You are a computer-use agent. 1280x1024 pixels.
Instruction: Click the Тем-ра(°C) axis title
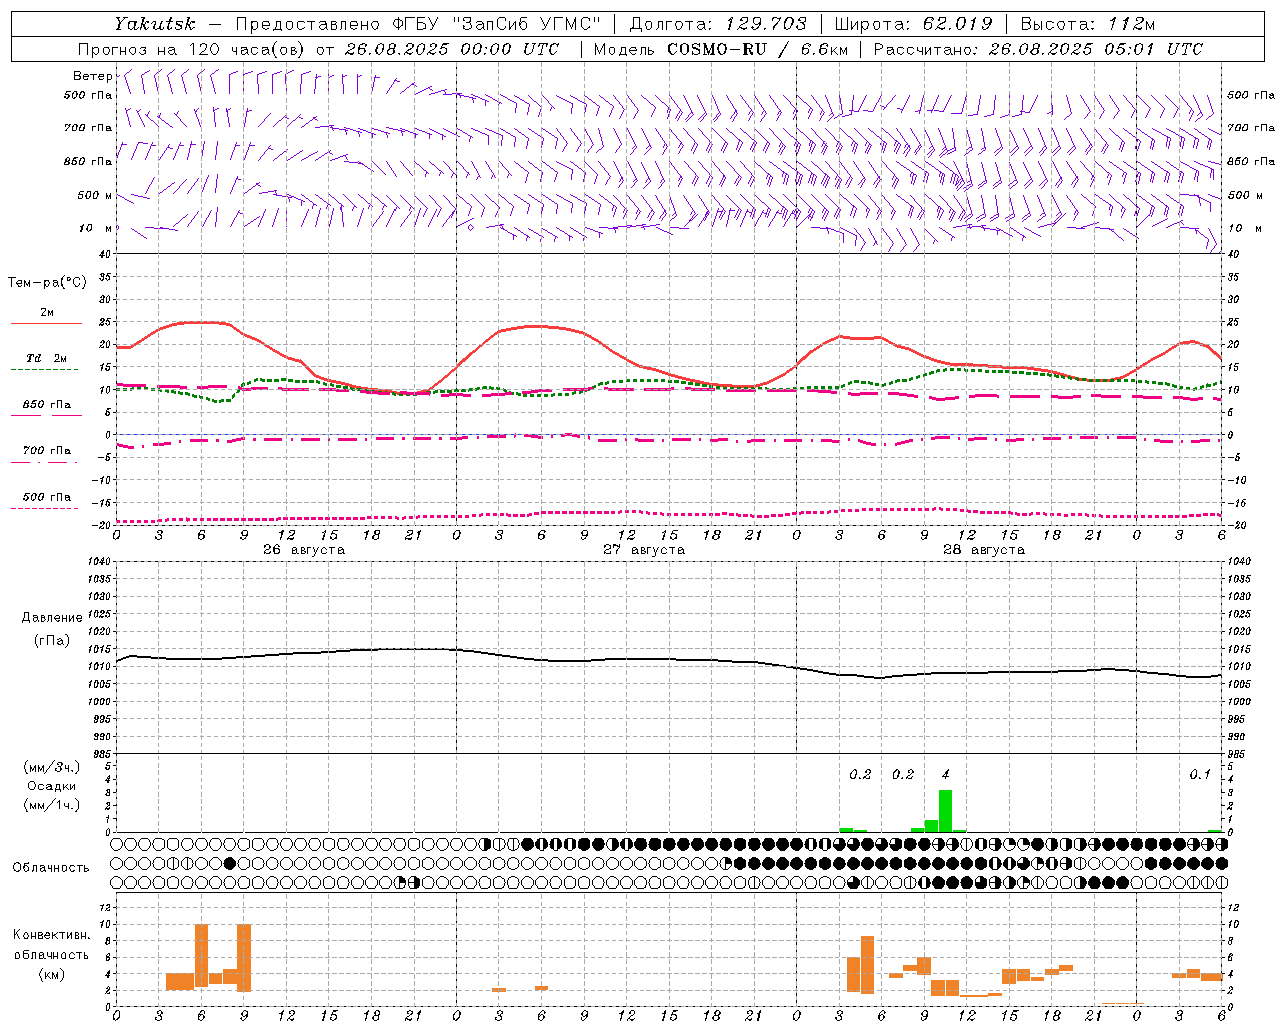tap(47, 283)
